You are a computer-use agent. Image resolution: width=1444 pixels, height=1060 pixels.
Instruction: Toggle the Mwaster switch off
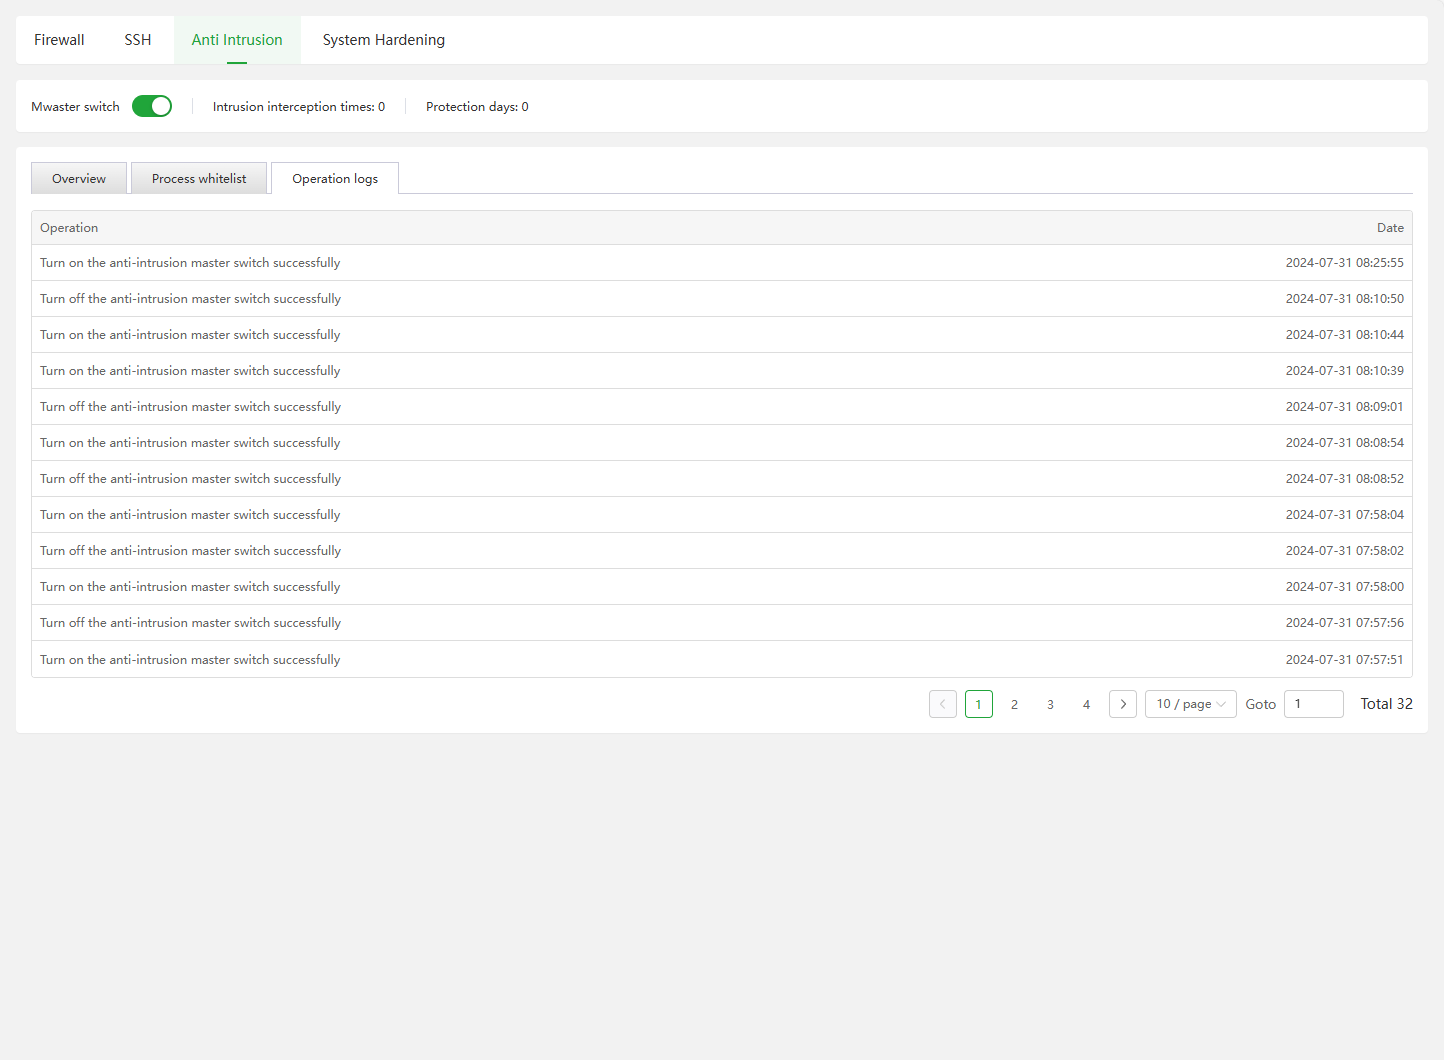(x=152, y=106)
